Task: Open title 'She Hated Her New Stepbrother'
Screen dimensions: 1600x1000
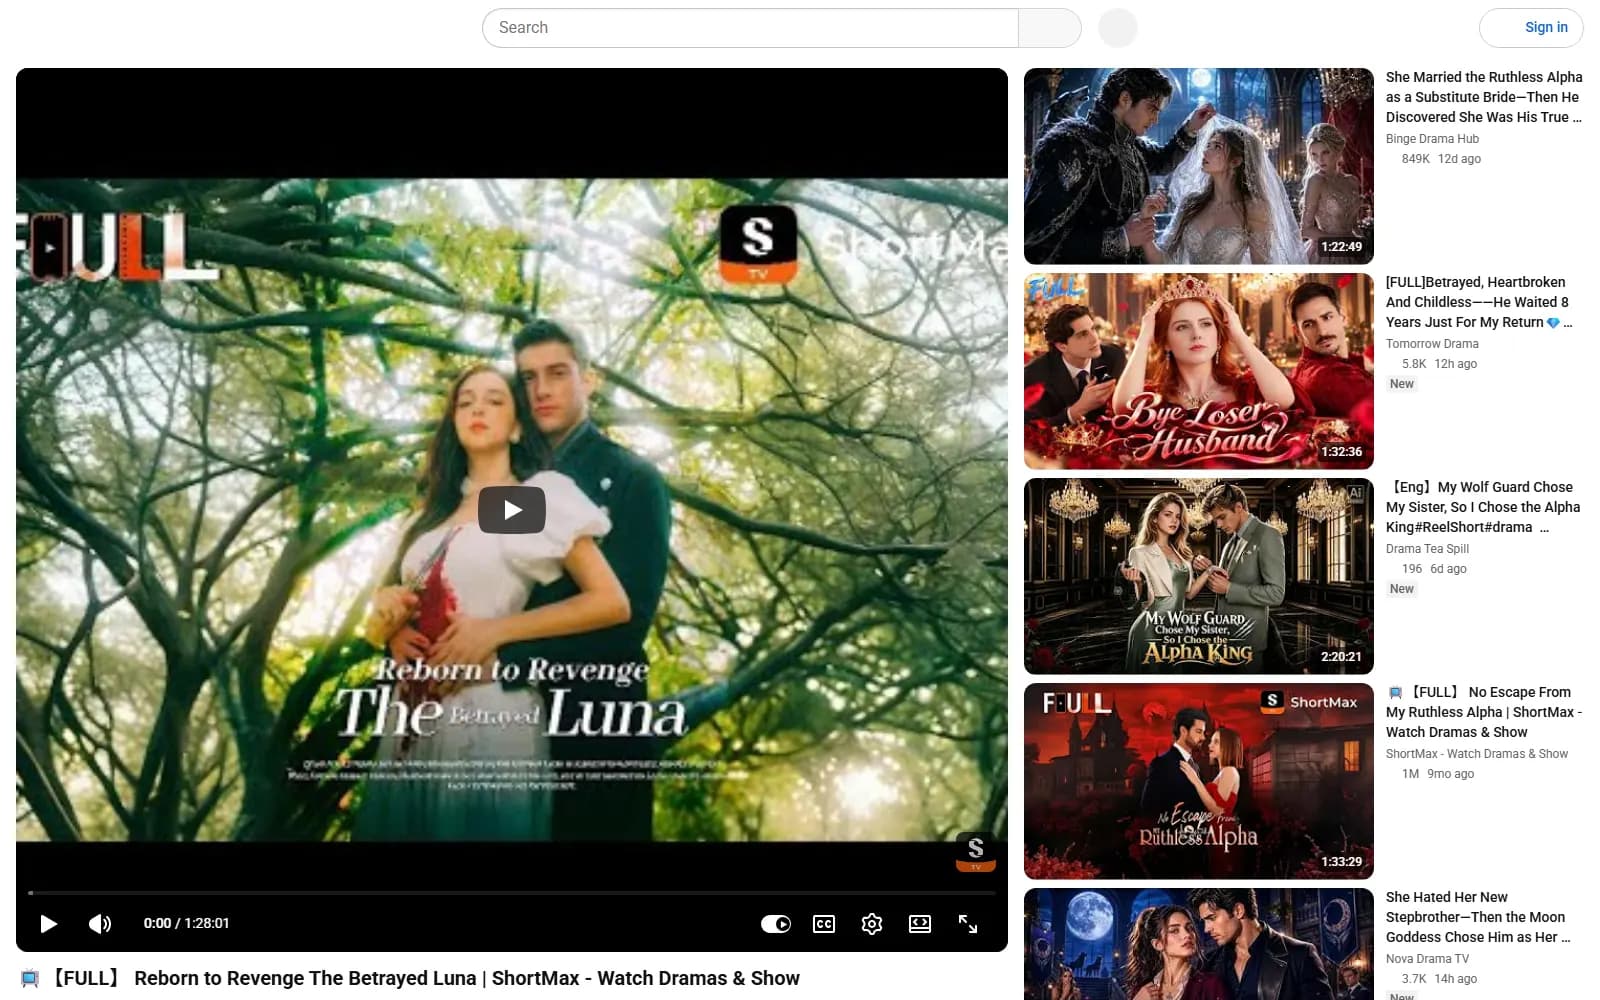Action: coord(1478,917)
